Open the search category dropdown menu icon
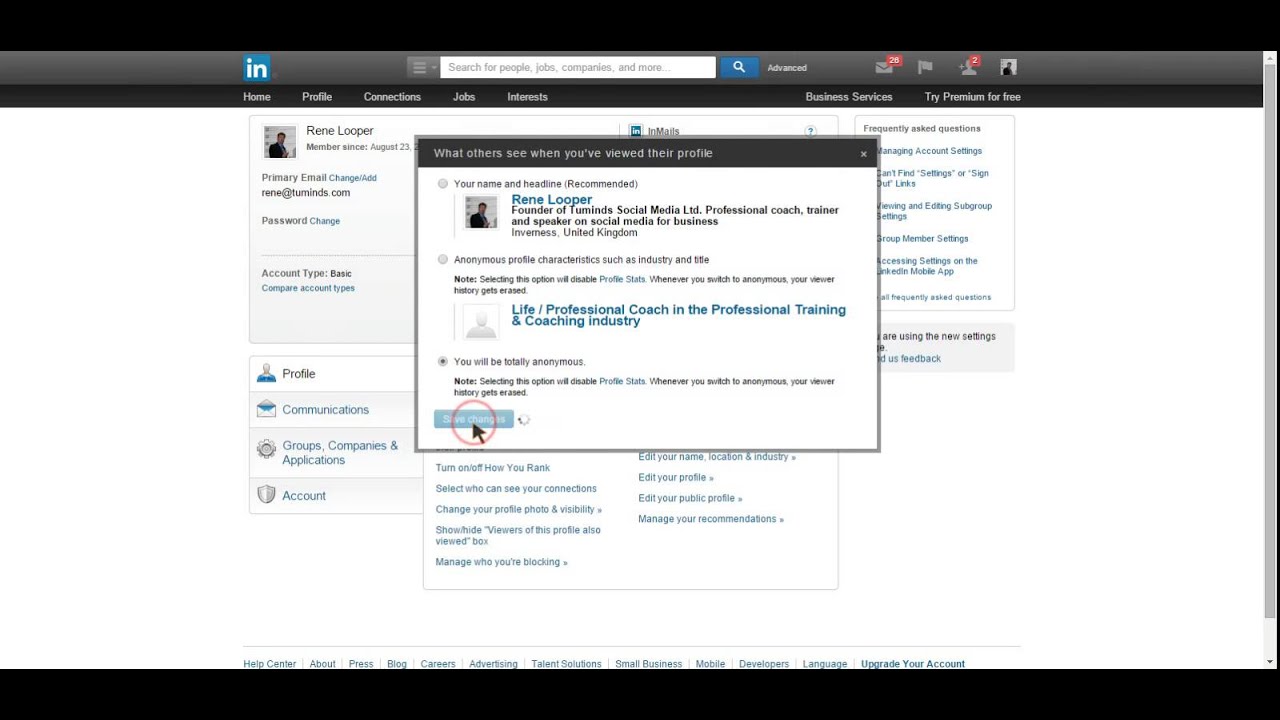 click(423, 67)
